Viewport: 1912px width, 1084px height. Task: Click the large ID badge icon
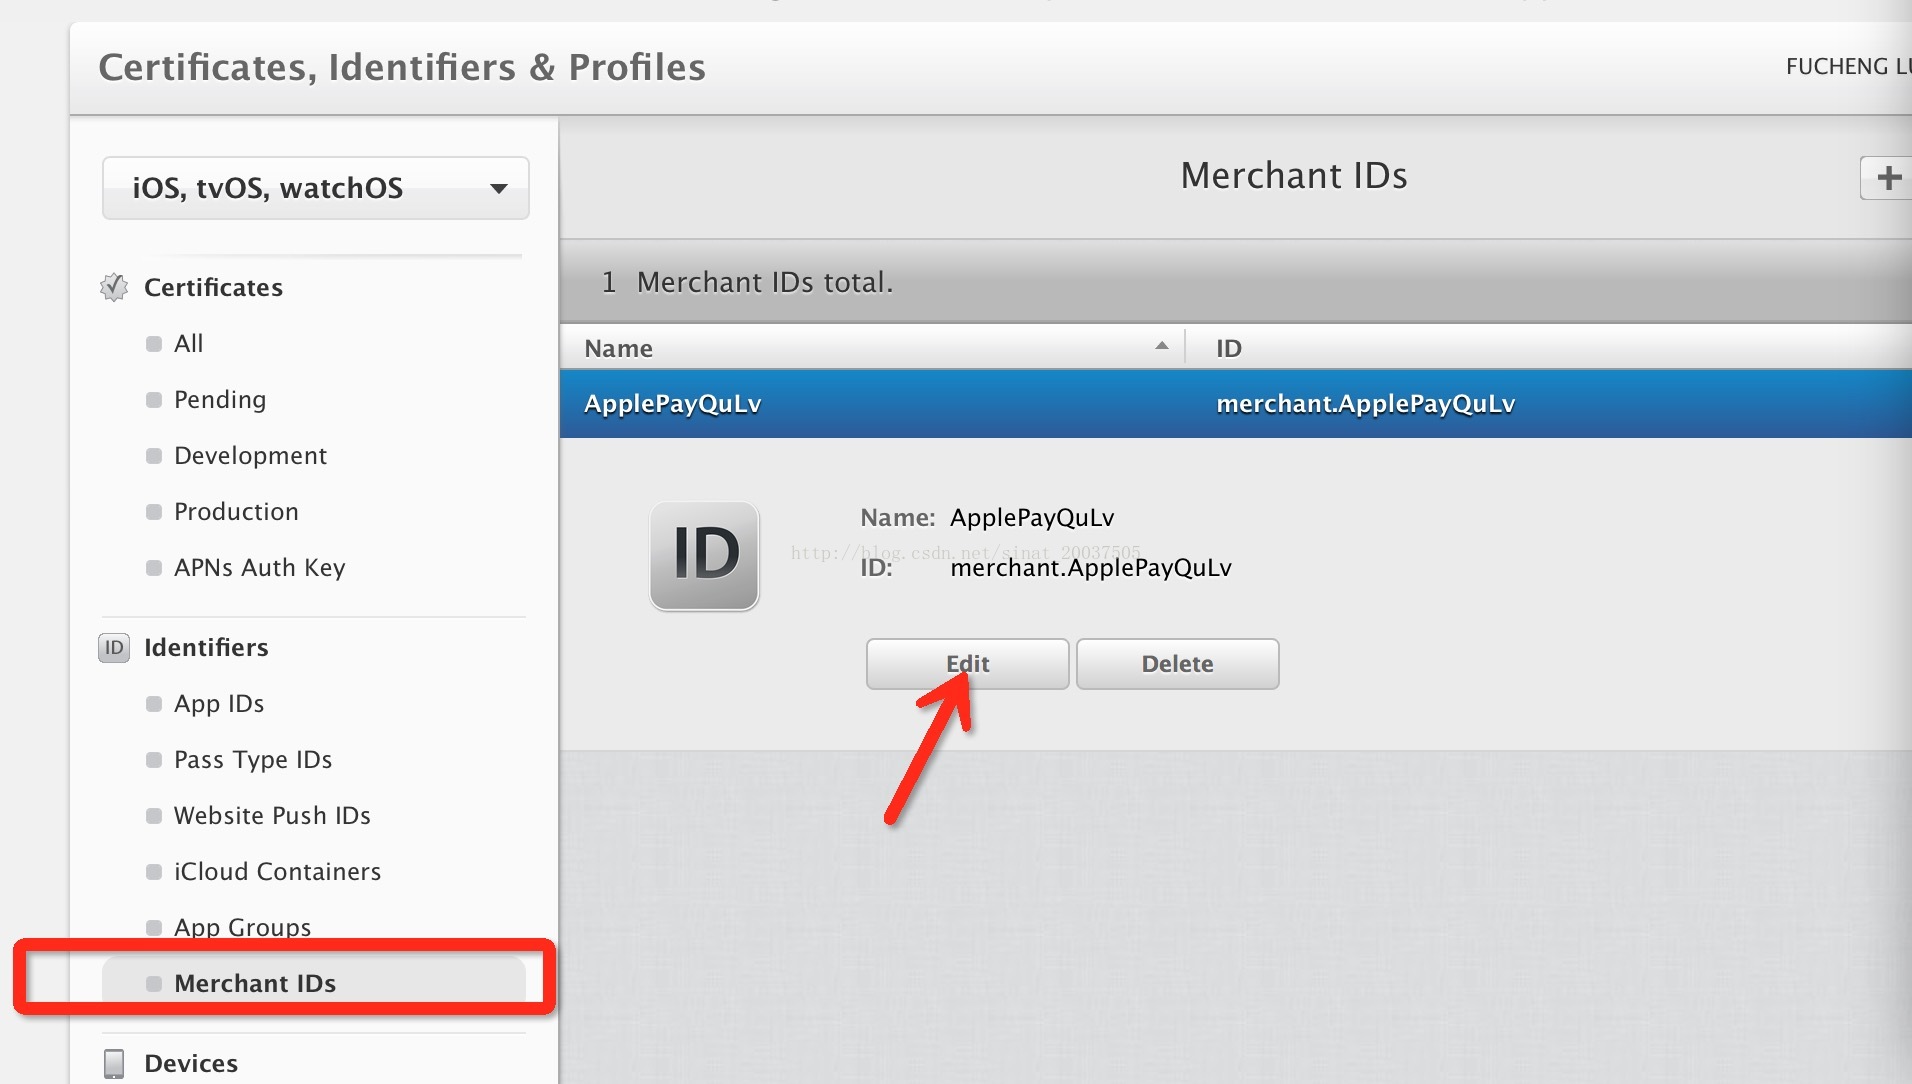[704, 555]
